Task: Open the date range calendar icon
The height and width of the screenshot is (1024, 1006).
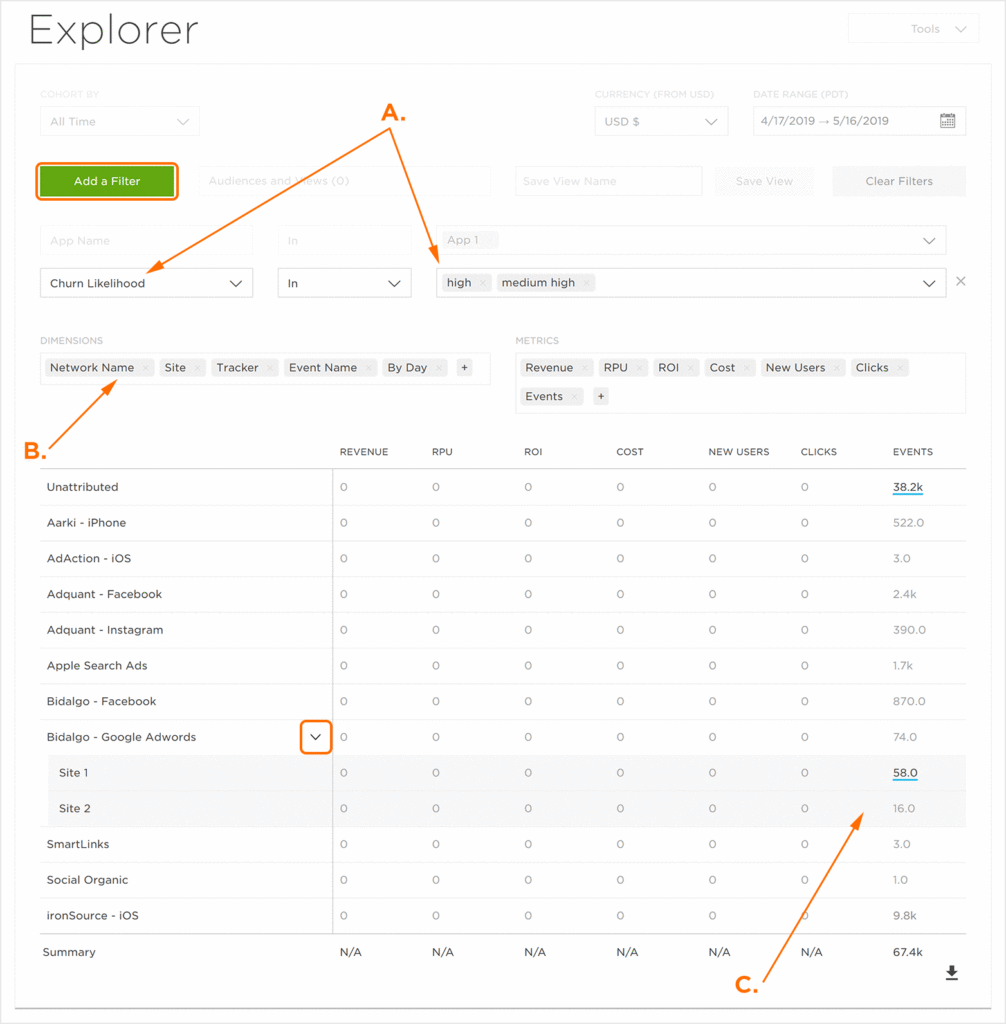Action: coord(947,121)
